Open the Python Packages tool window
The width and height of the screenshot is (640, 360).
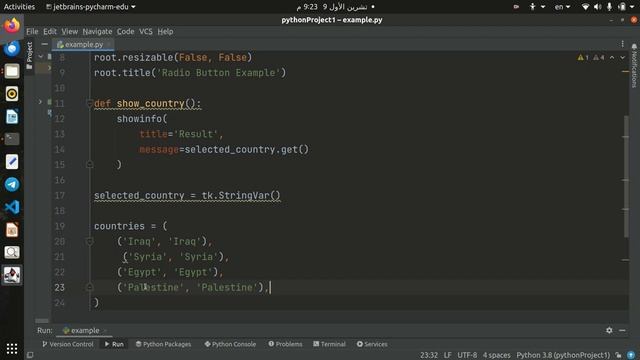point(163,344)
